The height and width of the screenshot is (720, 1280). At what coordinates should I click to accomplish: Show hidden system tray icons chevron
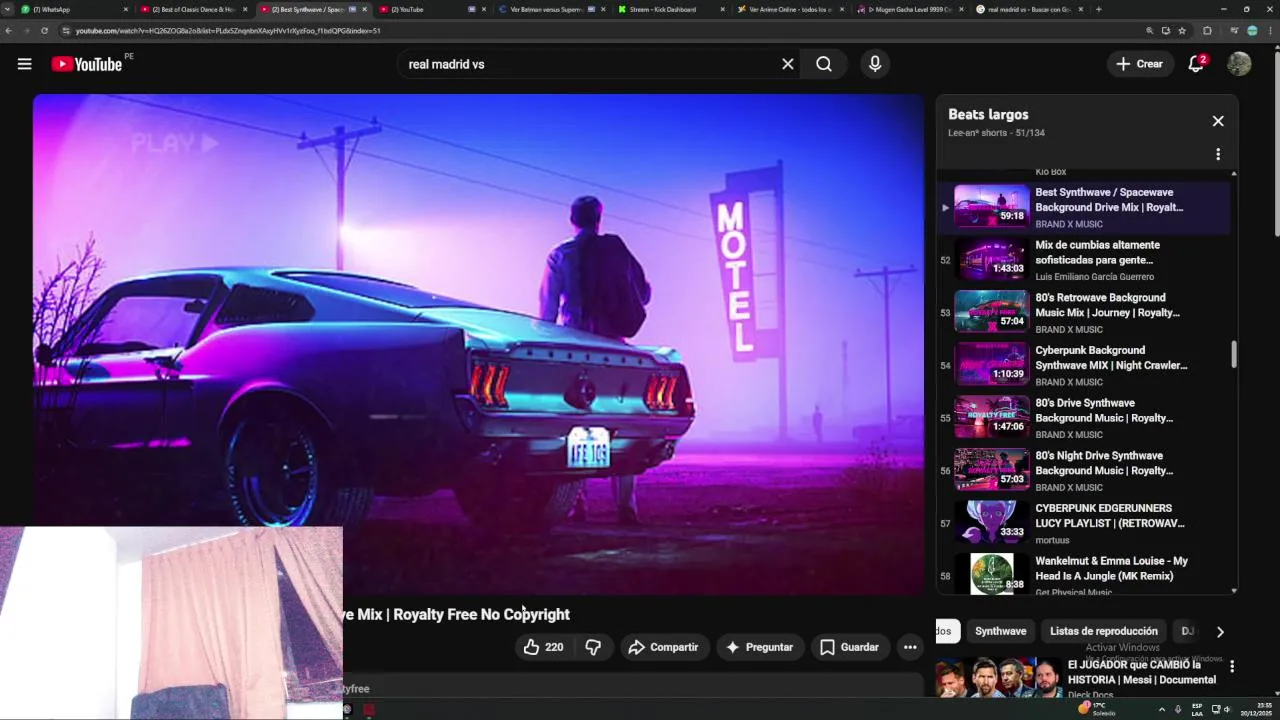(1161, 709)
